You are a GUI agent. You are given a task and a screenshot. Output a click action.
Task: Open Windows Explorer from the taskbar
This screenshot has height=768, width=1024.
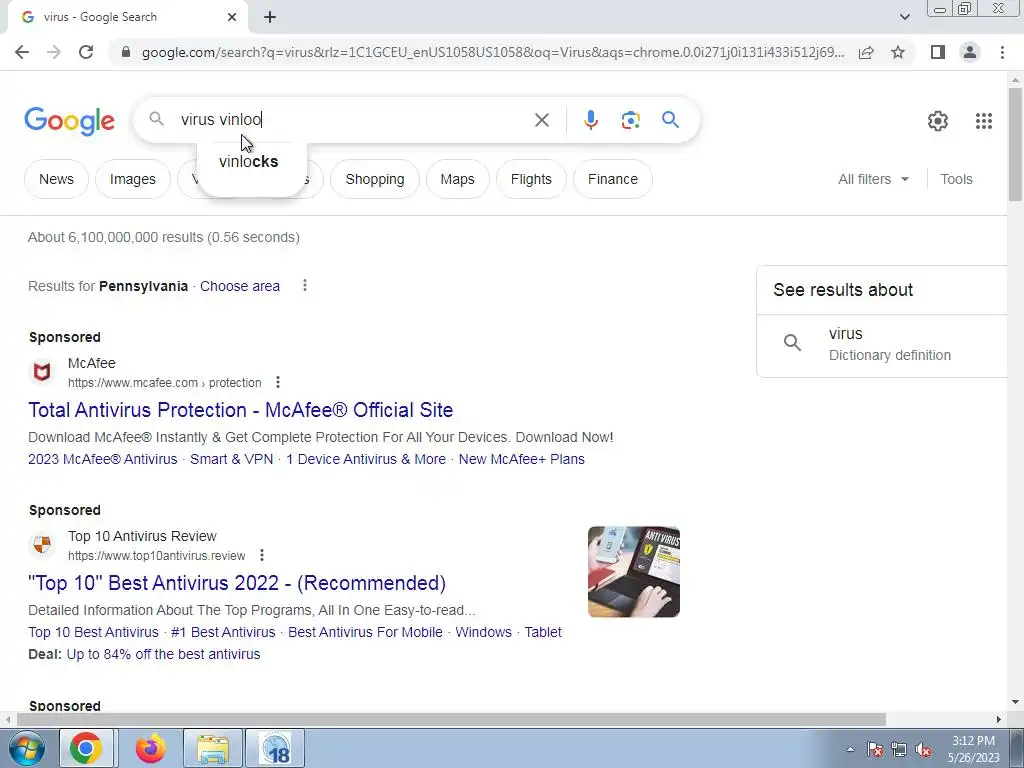pos(213,748)
